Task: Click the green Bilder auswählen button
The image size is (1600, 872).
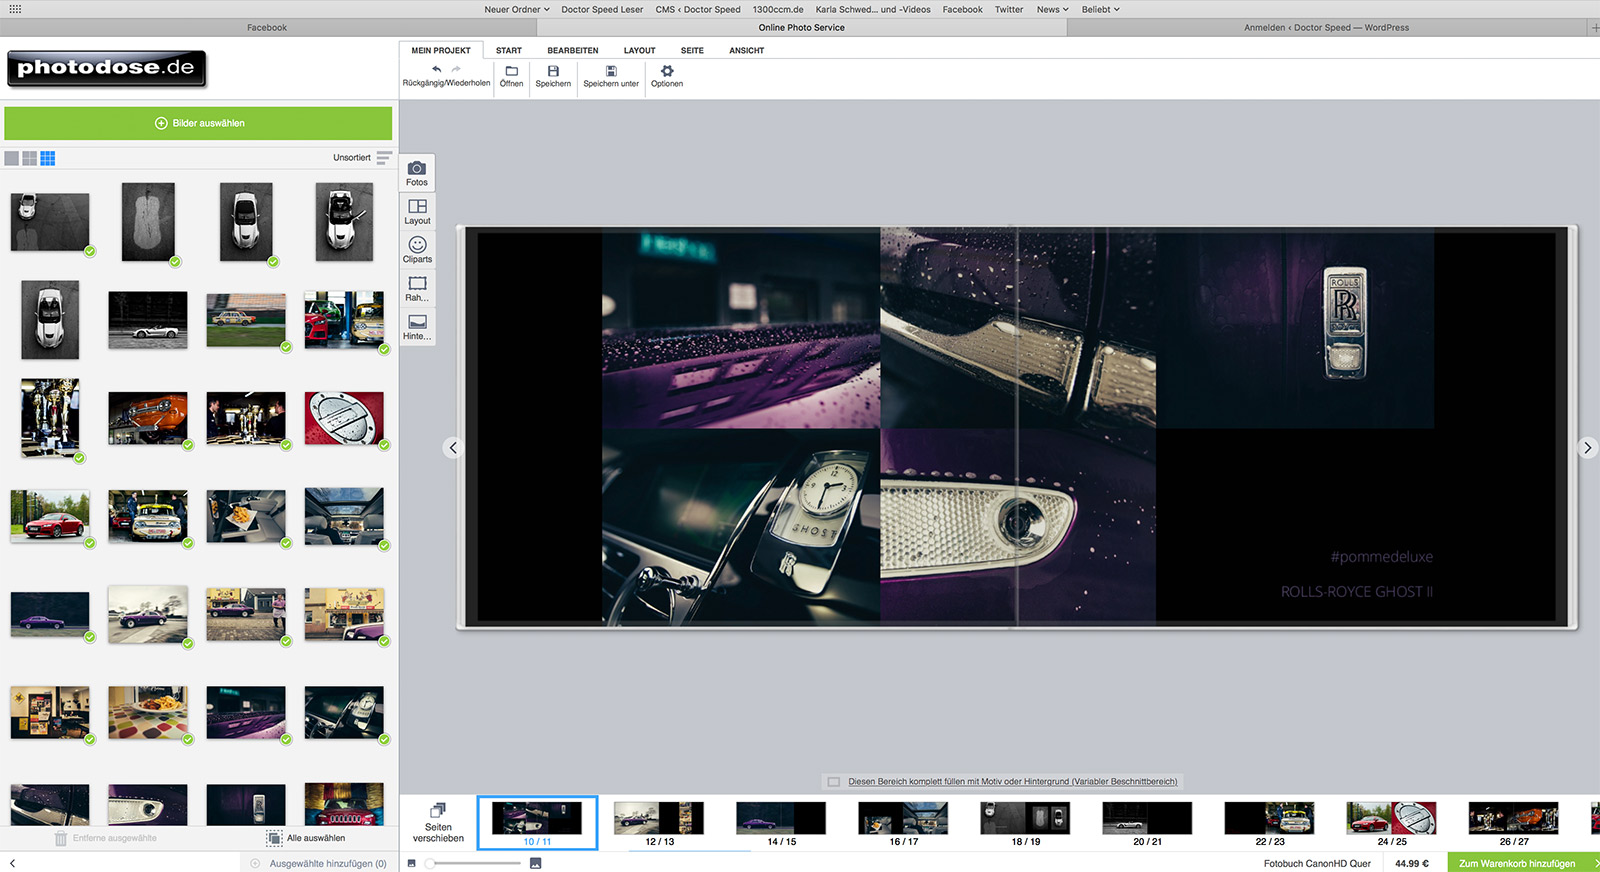Action: (198, 123)
